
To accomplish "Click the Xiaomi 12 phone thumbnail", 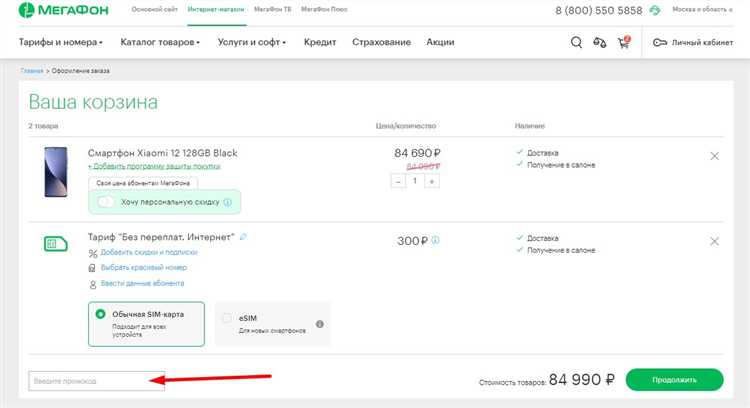I will [56, 172].
